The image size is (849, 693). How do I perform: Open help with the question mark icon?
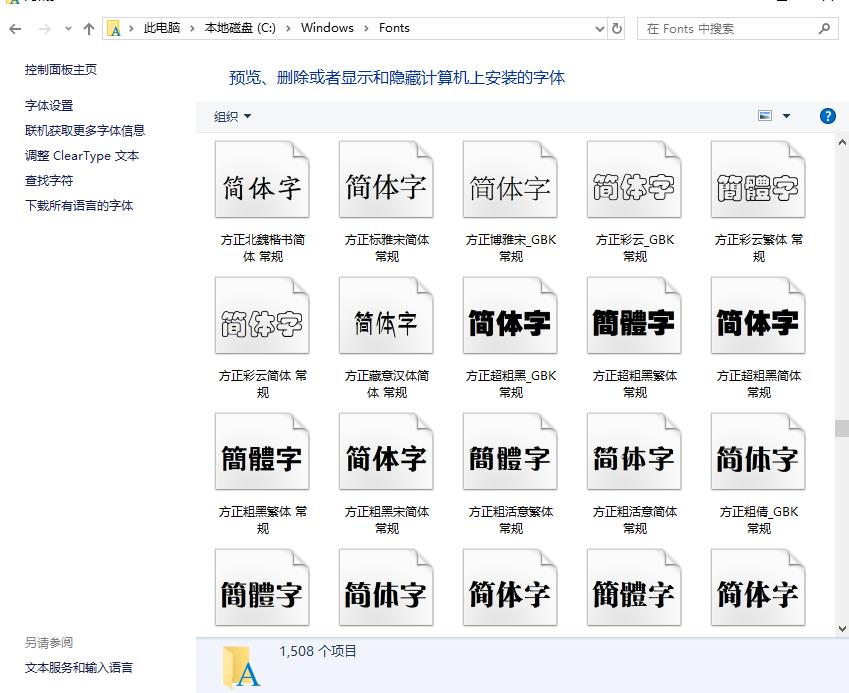(827, 116)
